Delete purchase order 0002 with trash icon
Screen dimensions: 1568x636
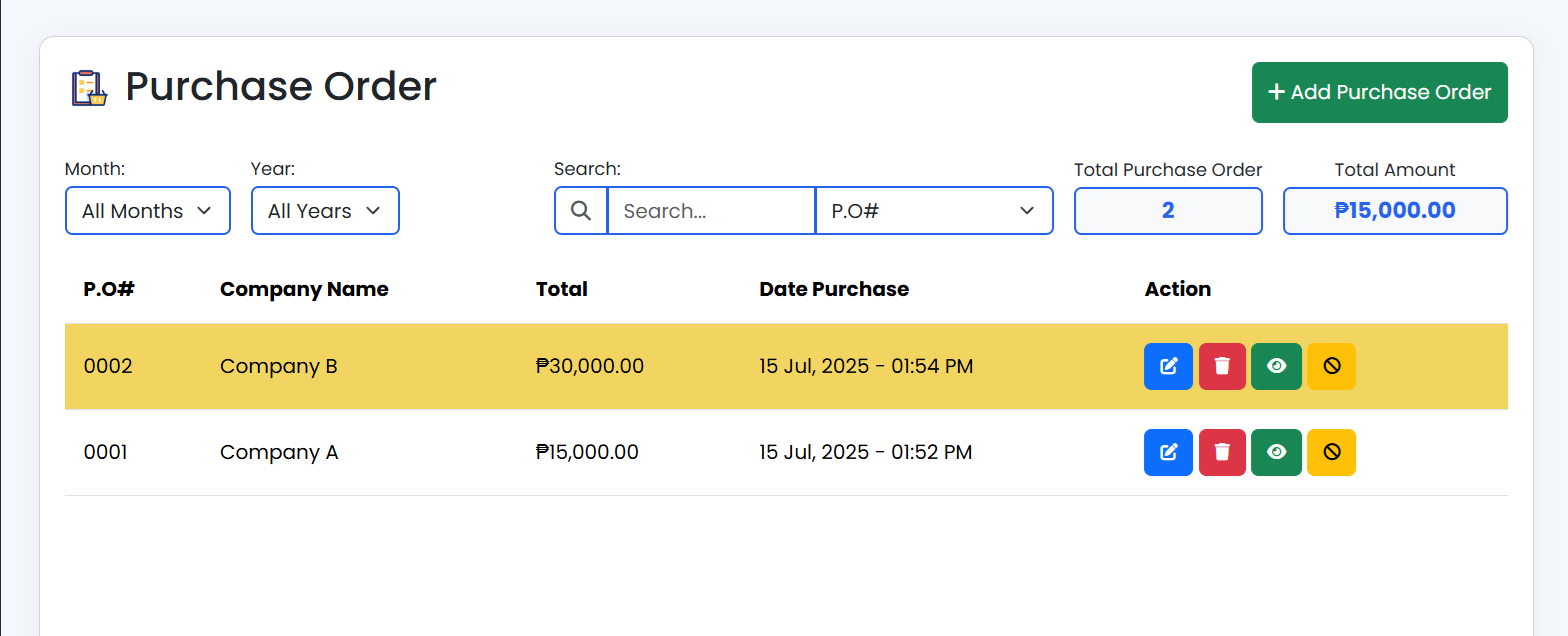[x=1222, y=366]
